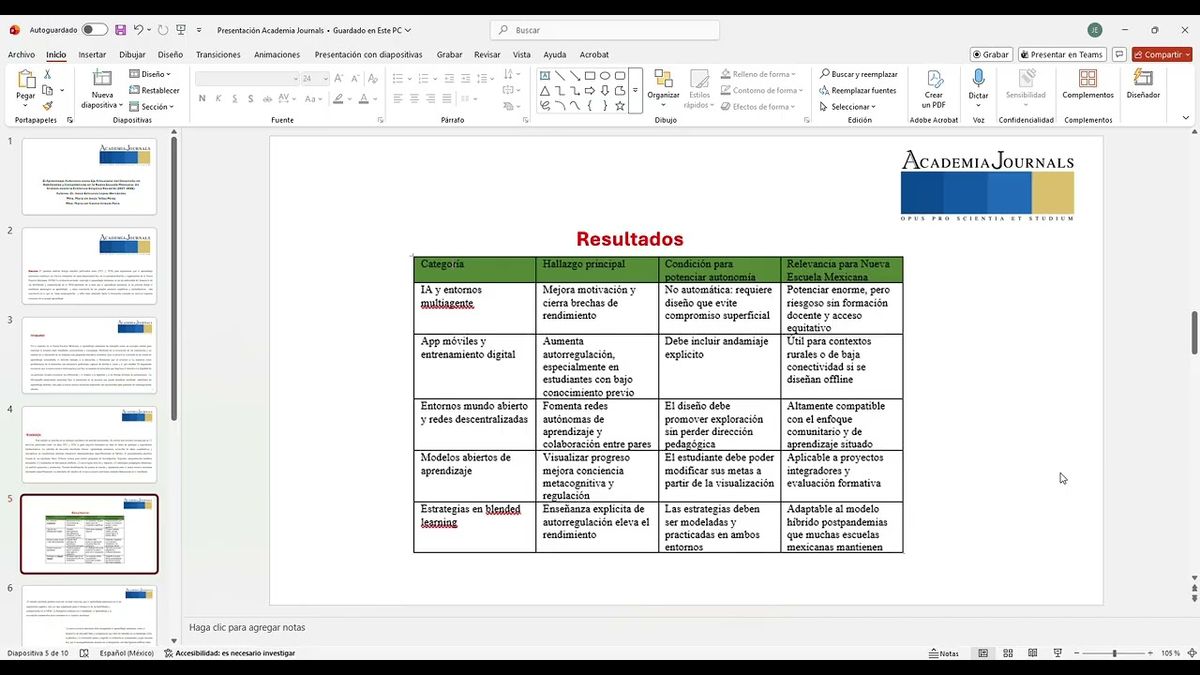Click the slide sorter view icon
The height and width of the screenshot is (675, 1200).
coord(1008,653)
